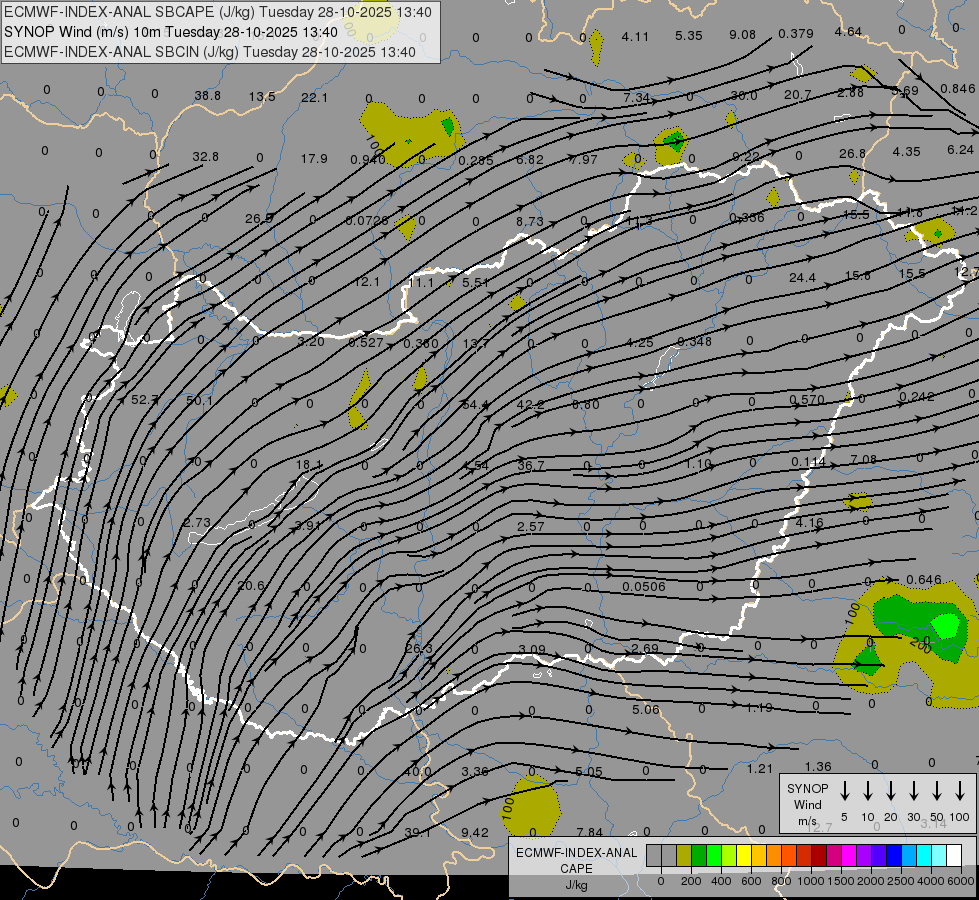Click the map value 7.84
Screen dimensions: 979x900
589,832
